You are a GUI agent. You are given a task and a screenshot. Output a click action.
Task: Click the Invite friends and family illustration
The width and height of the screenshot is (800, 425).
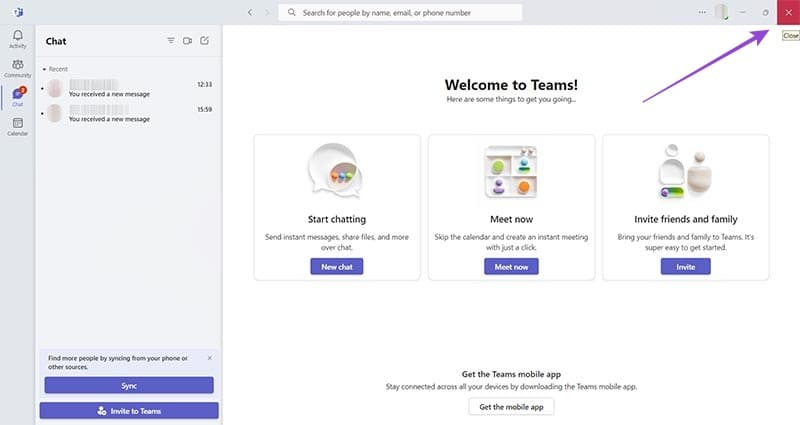click(x=685, y=171)
